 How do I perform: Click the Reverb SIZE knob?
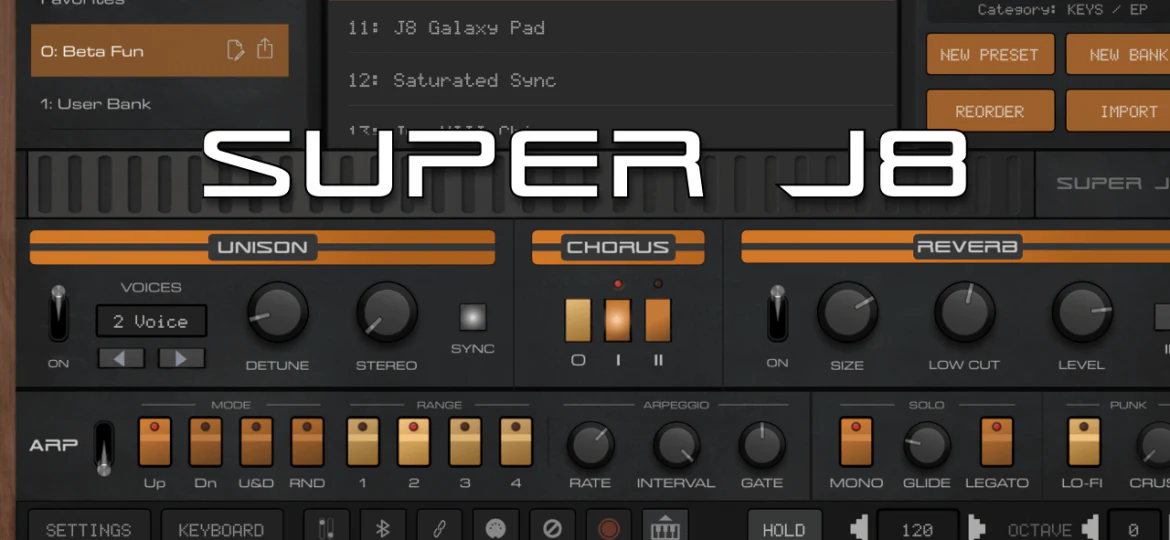[847, 312]
